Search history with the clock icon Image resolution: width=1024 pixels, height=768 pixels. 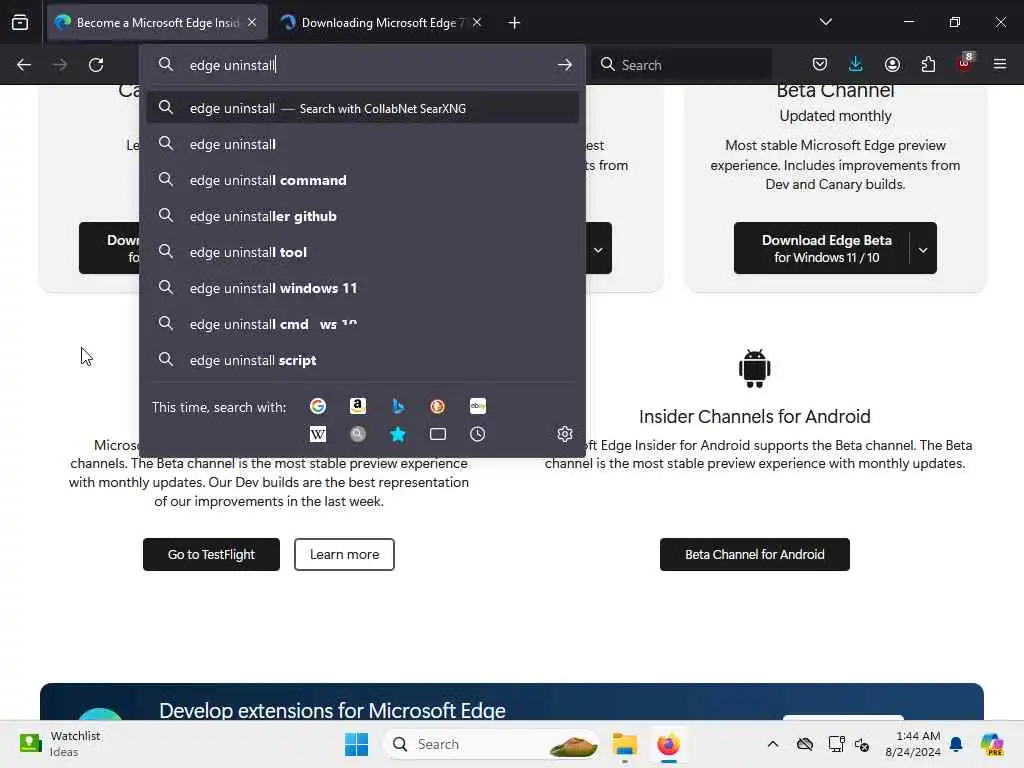coord(478,434)
